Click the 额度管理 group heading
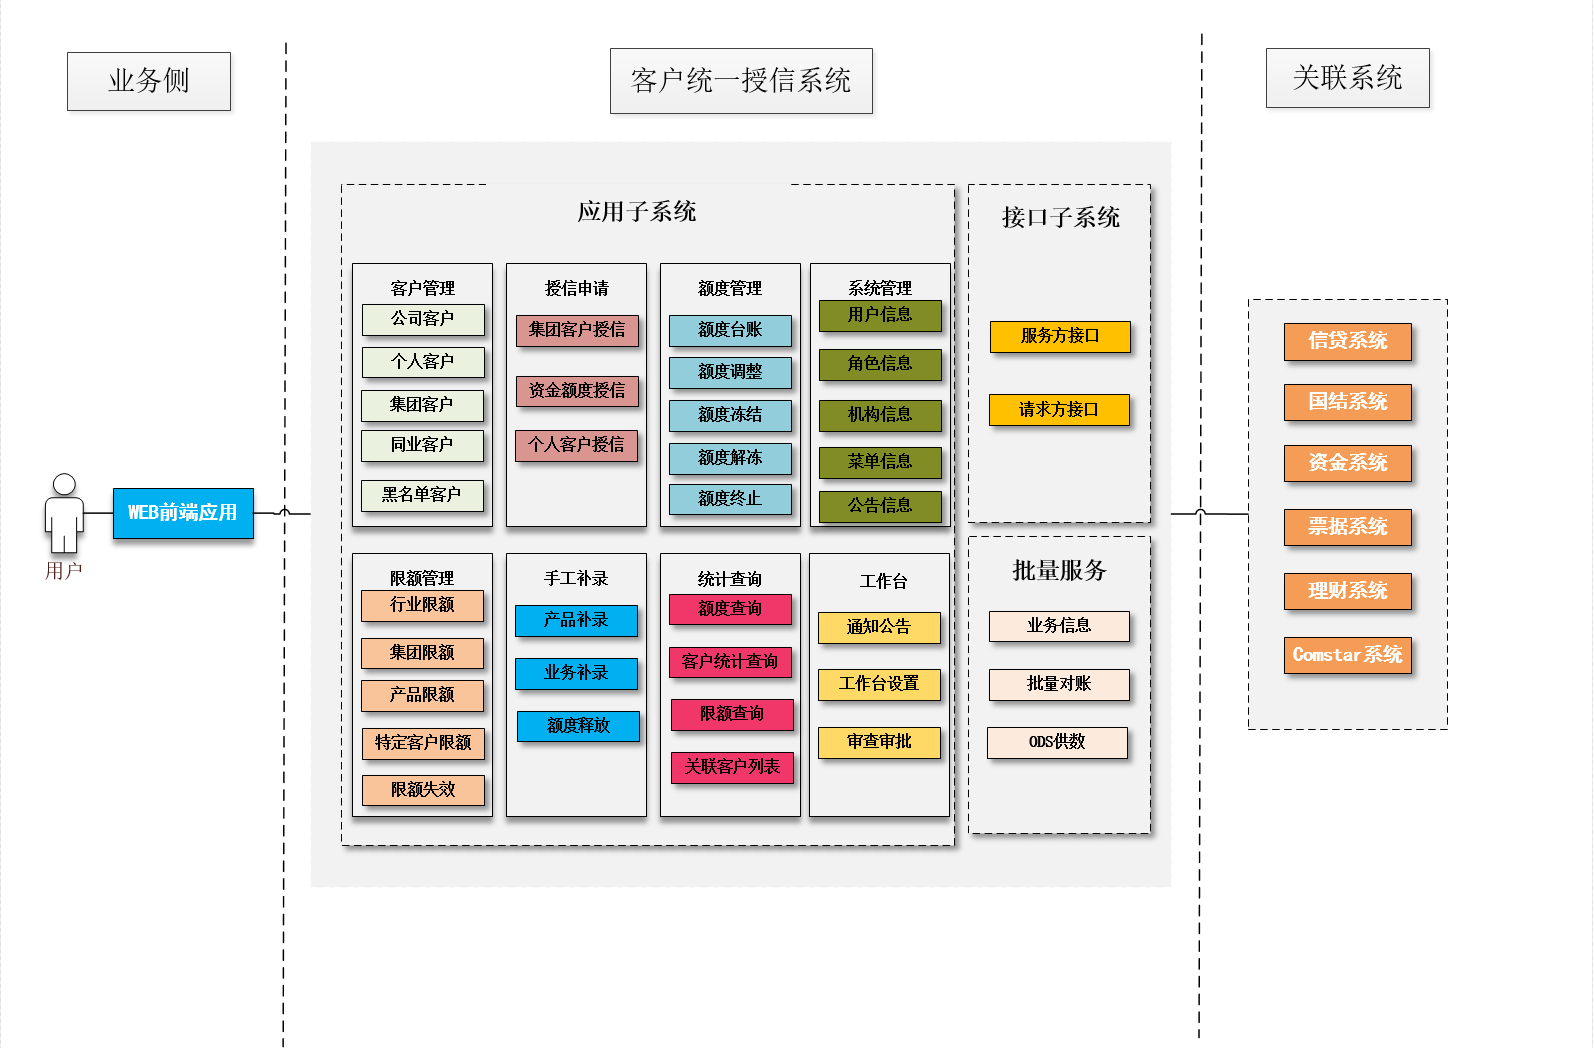 pos(730,288)
